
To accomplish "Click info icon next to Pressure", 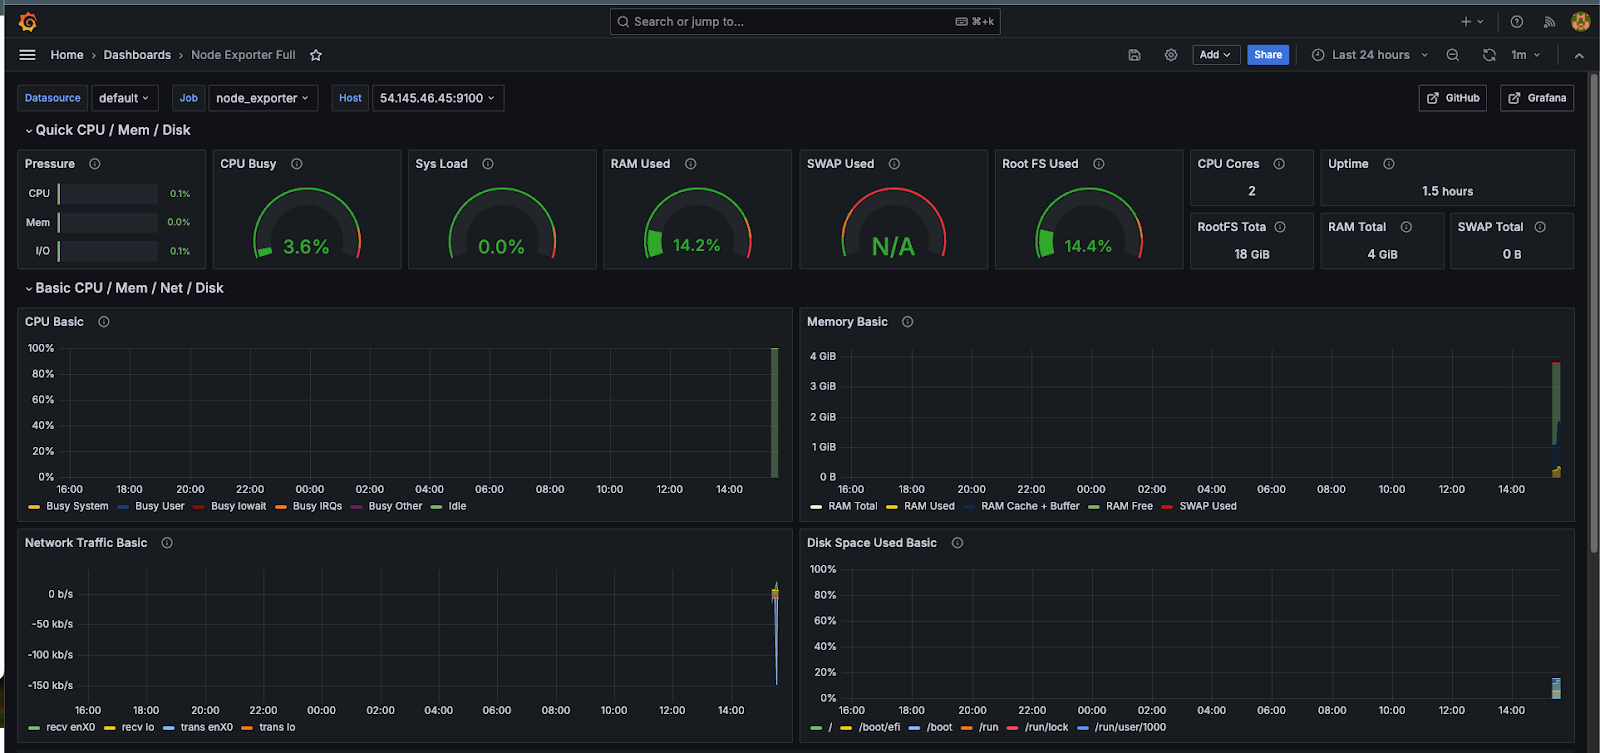I will point(95,164).
